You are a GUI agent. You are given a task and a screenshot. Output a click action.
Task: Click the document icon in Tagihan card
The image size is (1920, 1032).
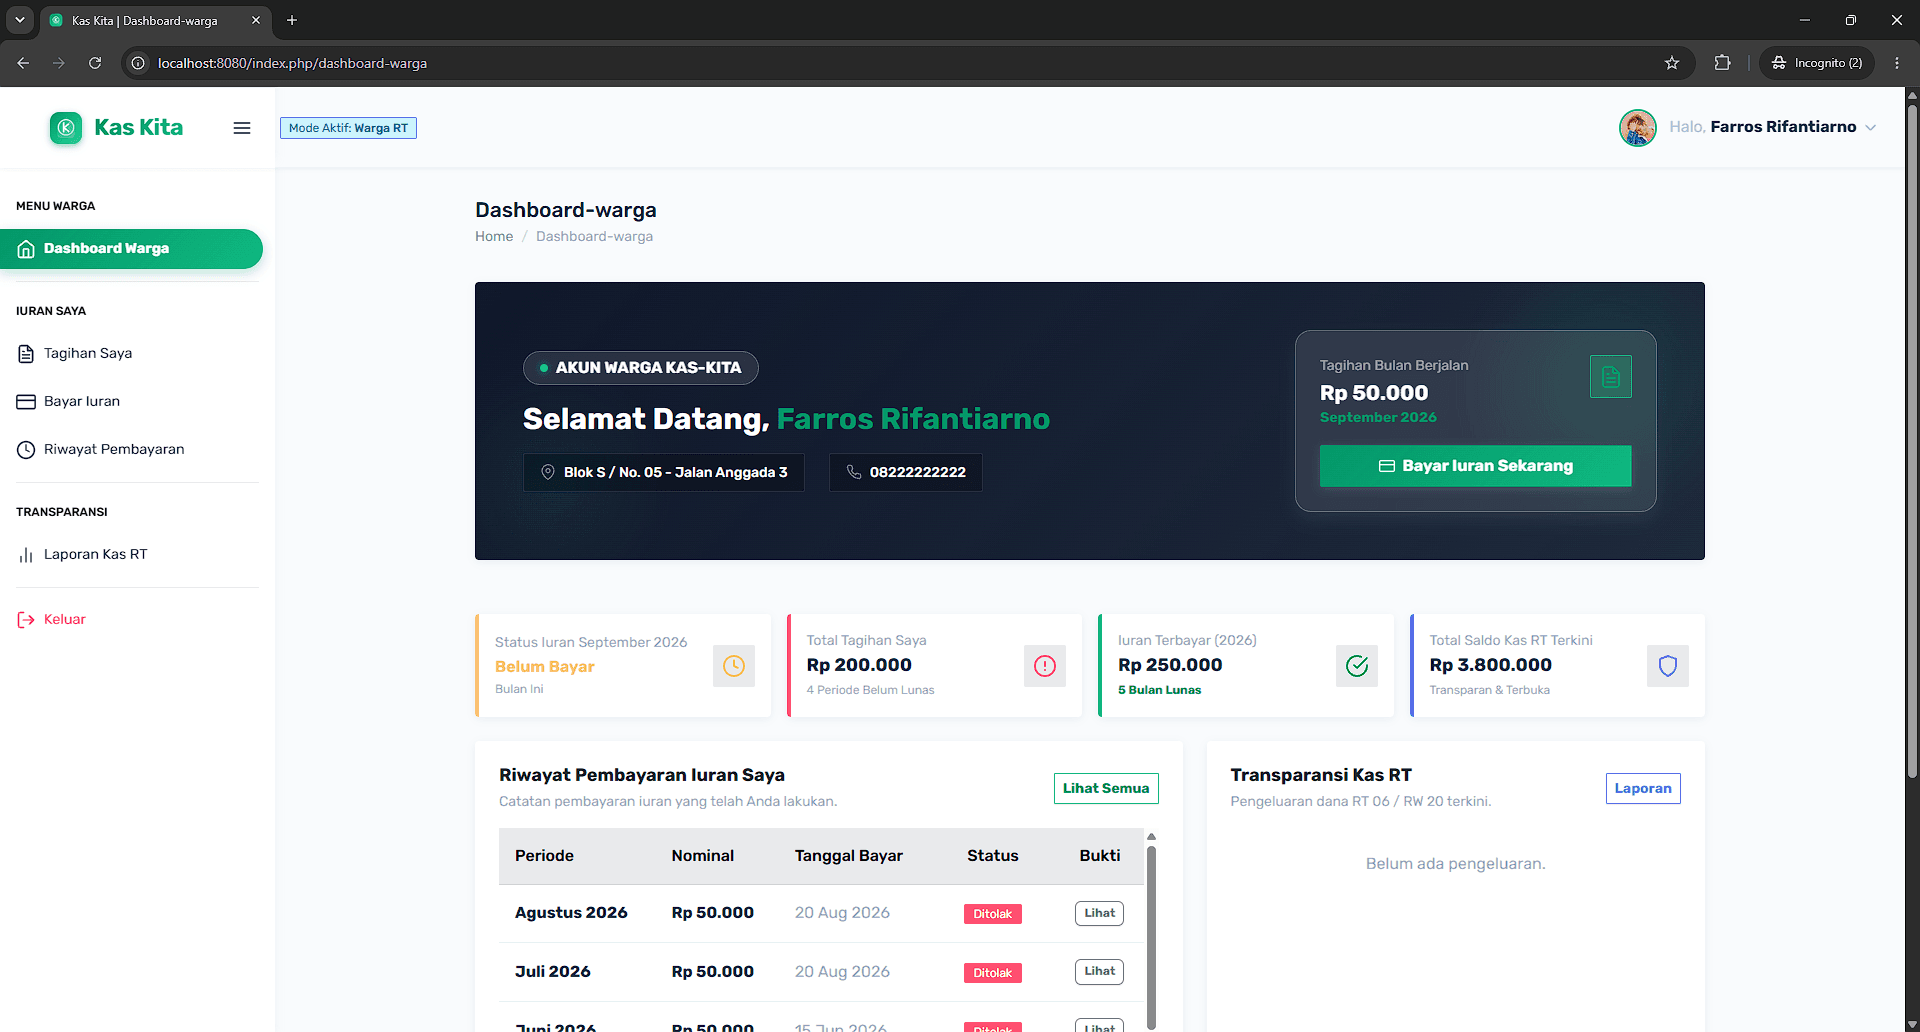[1611, 377]
